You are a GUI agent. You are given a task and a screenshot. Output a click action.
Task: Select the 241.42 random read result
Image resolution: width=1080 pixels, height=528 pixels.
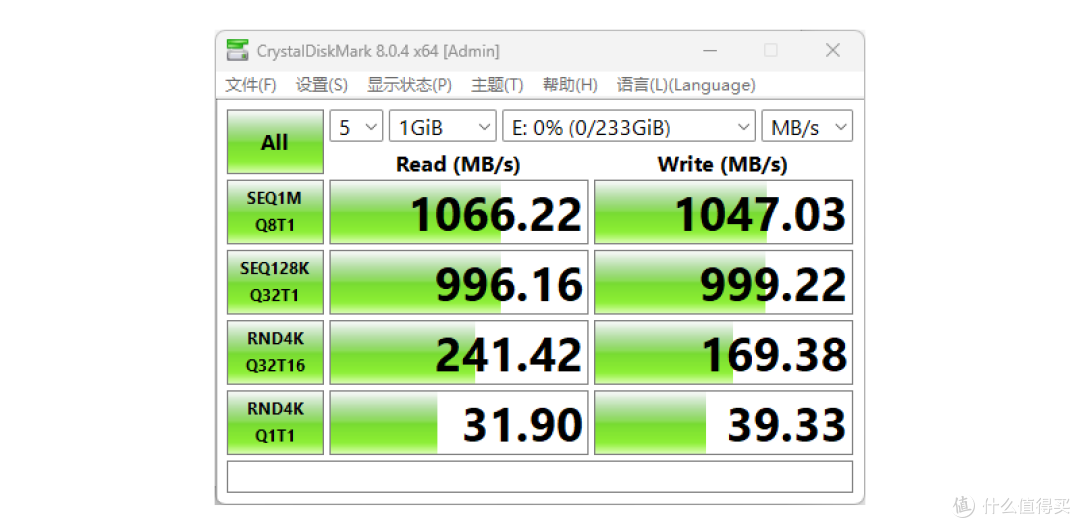tap(459, 352)
